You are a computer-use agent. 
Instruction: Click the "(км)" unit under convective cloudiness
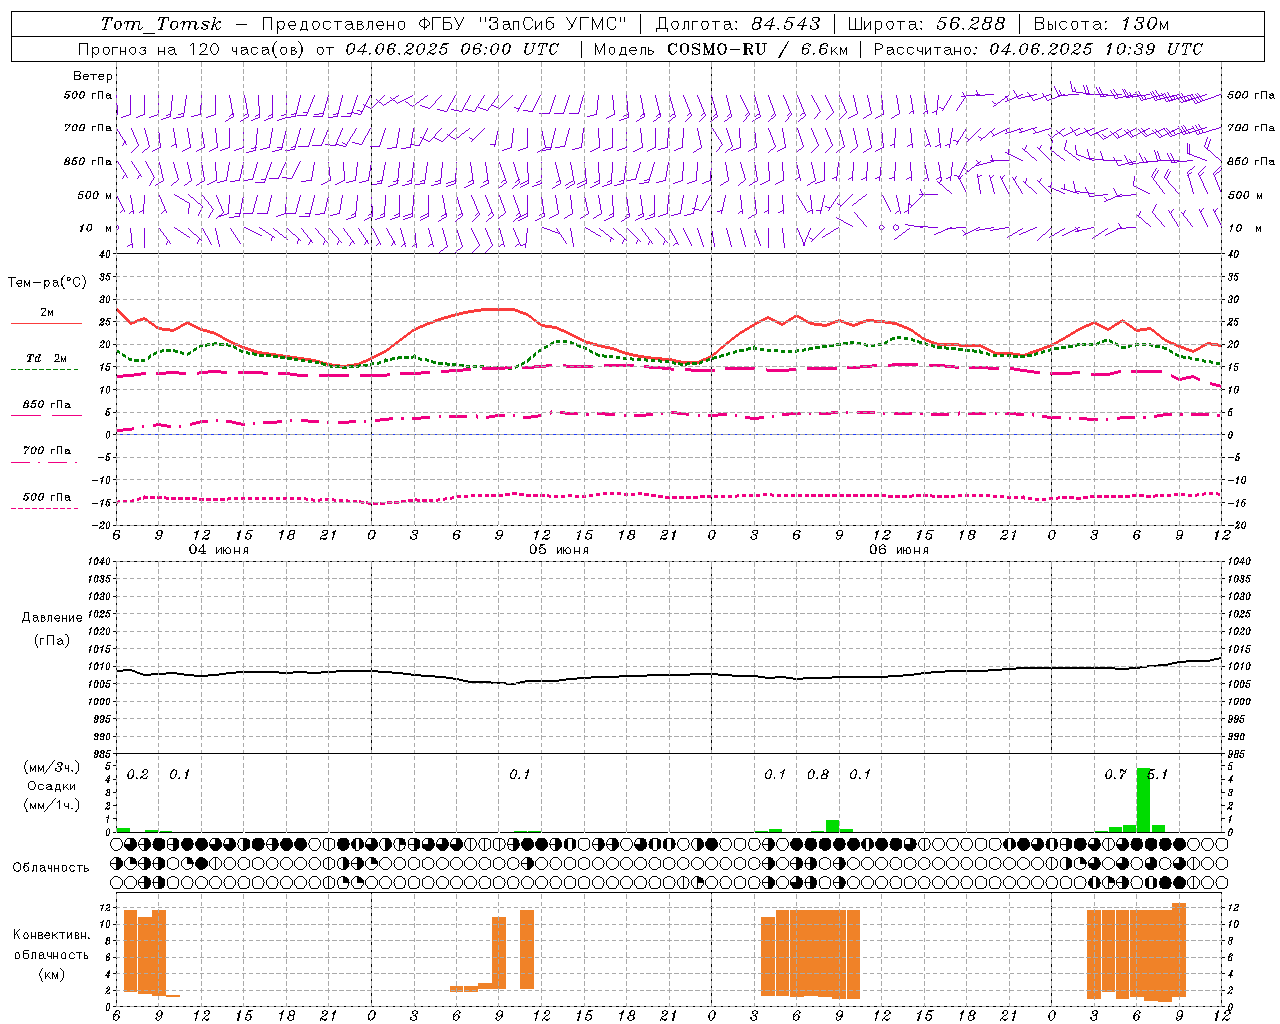click(x=51, y=974)
